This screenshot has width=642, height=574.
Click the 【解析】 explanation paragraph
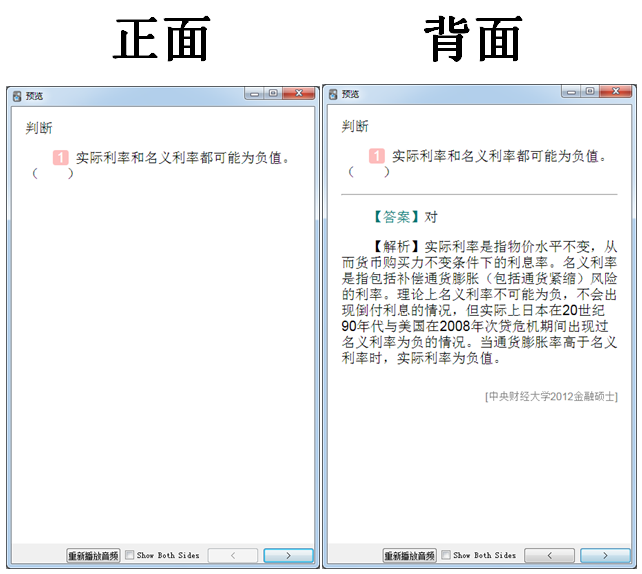coord(479,302)
